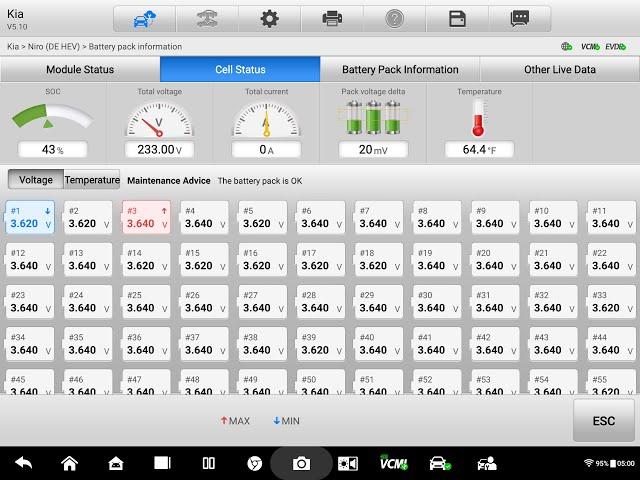This screenshot has width=640, height=480.
Task: Open settings gear in top toolbar
Action: tap(270, 19)
